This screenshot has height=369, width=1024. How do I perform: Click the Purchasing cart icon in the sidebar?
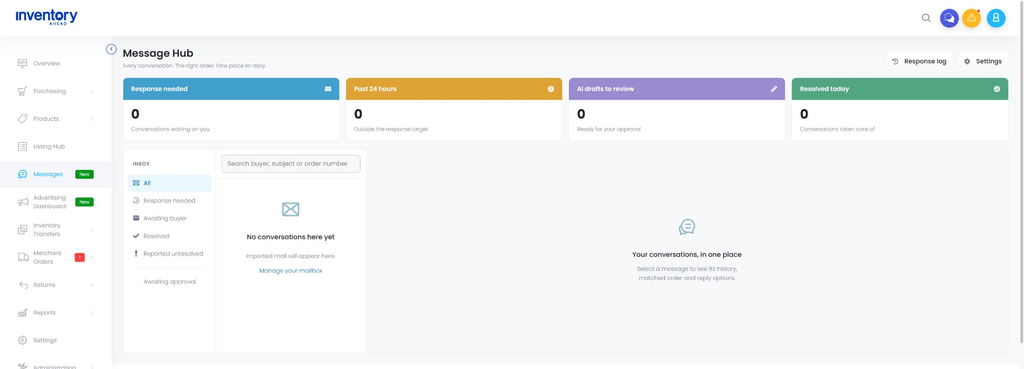click(23, 91)
